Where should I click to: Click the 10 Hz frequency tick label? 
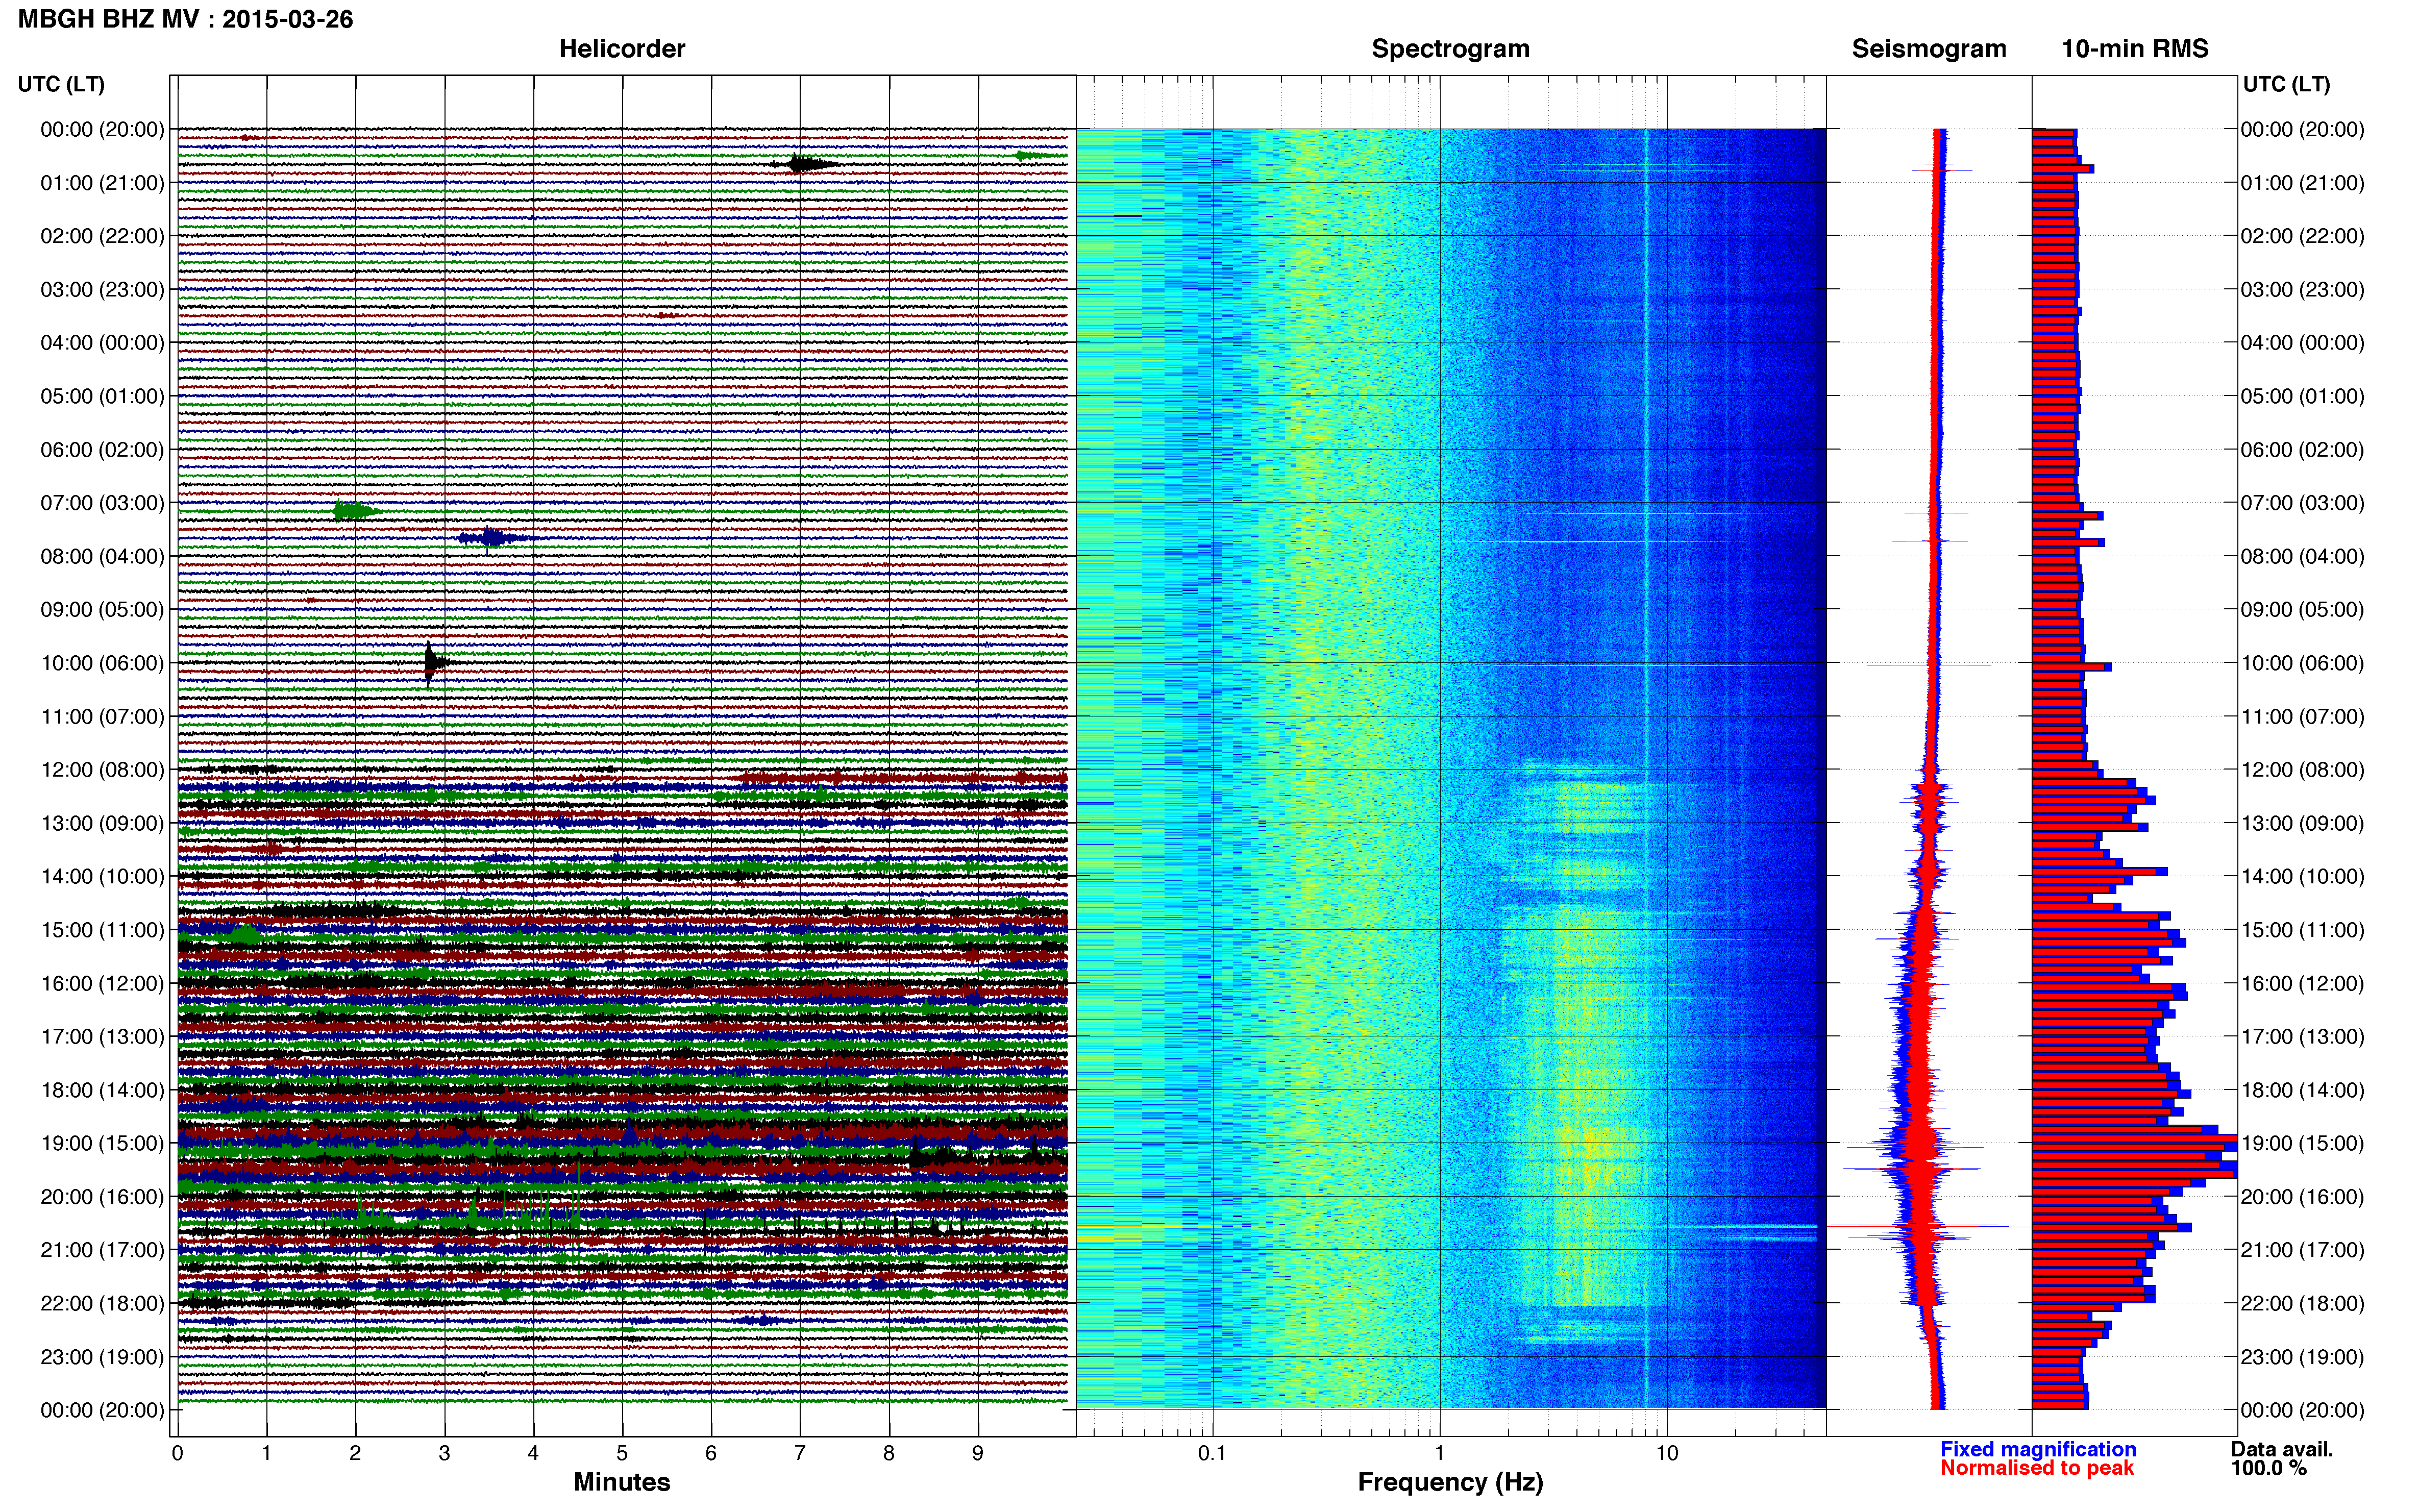1667,1453
